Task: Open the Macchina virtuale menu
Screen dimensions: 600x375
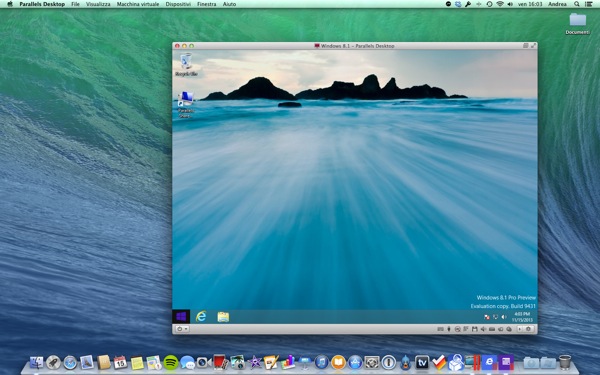Action: click(138, 4)
